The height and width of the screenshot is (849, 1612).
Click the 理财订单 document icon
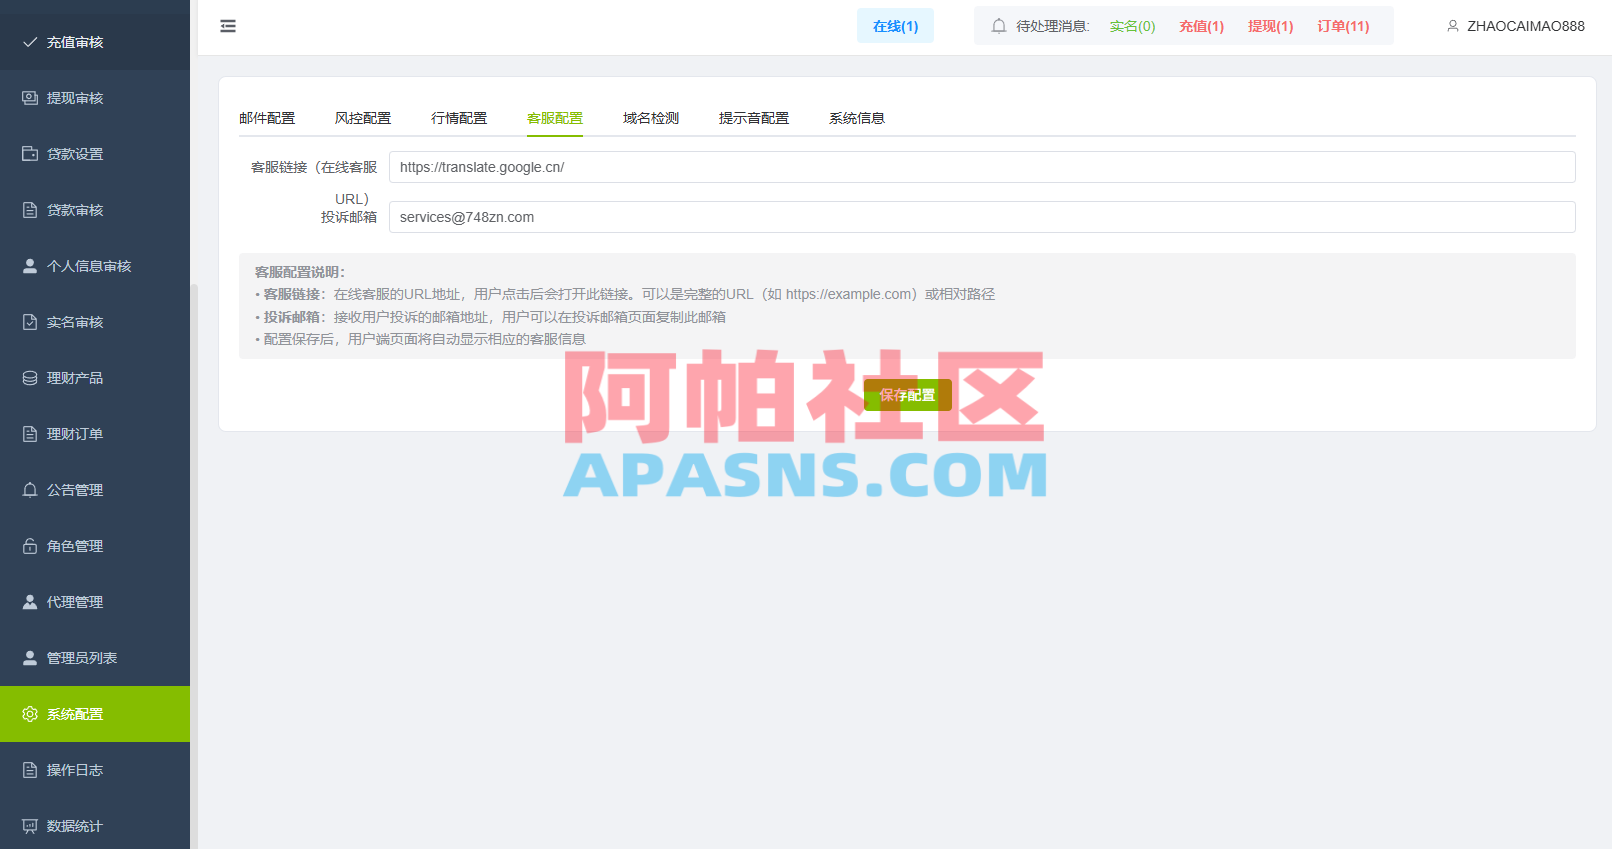tap(30, 434)
